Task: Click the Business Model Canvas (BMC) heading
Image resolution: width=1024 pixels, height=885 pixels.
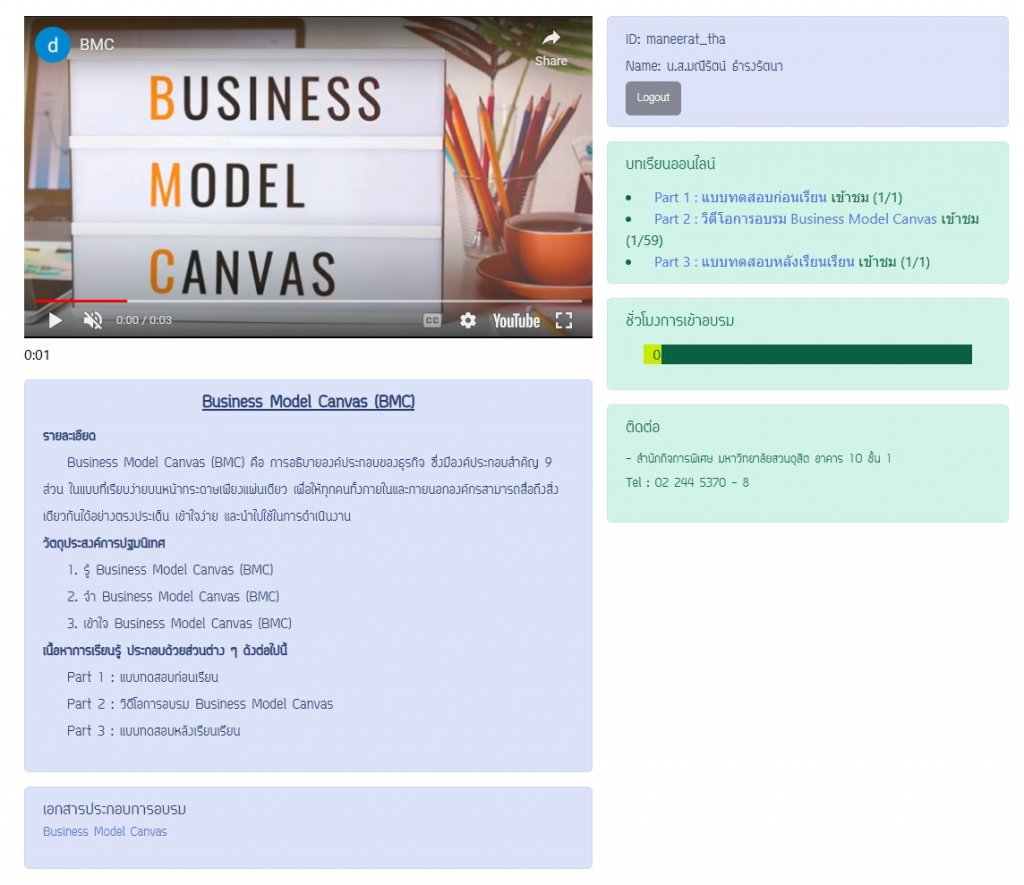Action: tap(308, 402)
